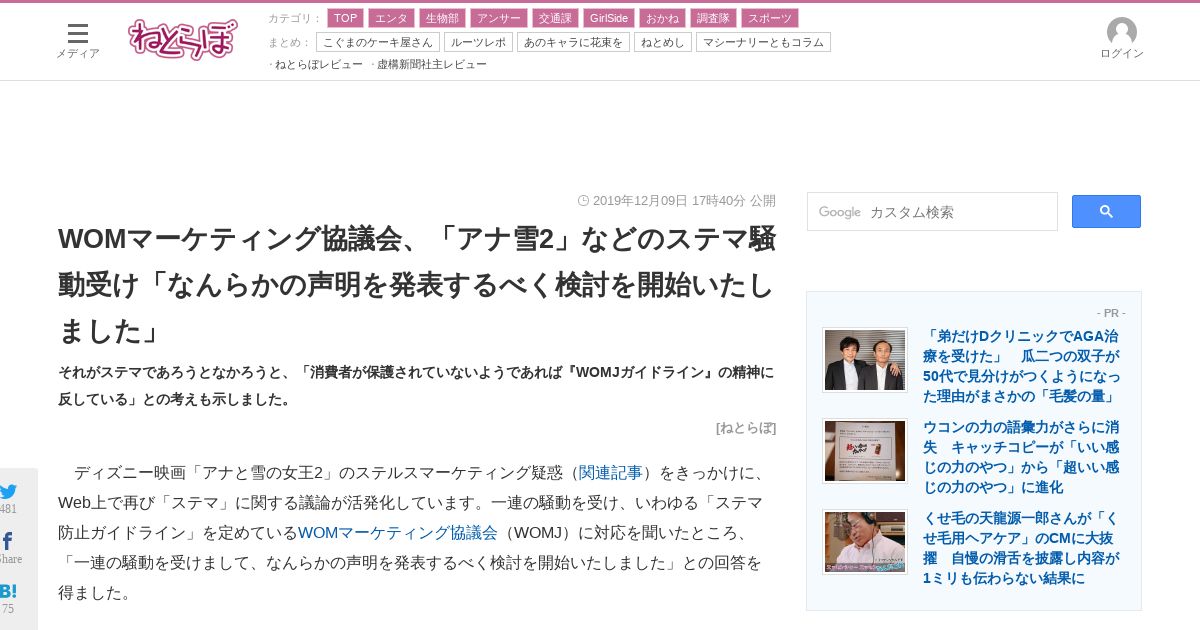Screen dimensions: 1200x630
Task: Open the ルーツレポ collection
Action: 478,42
